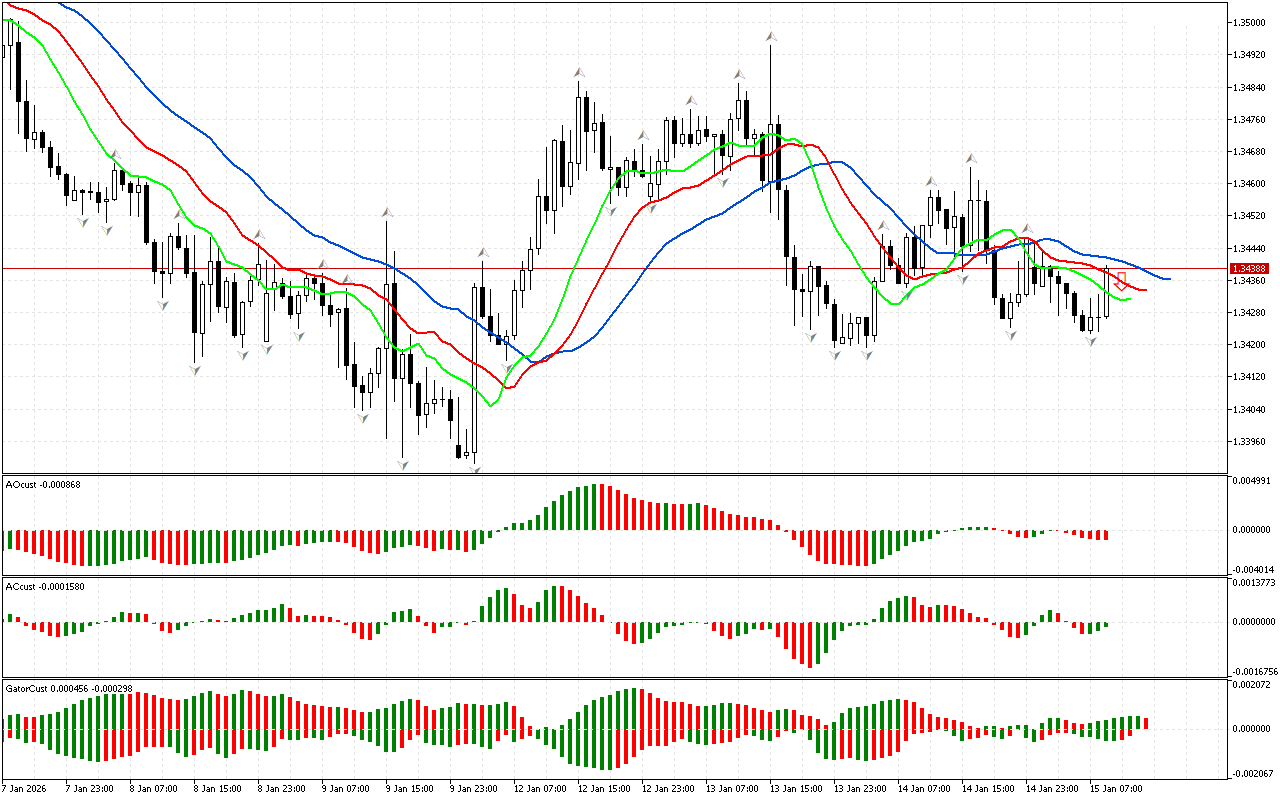The width and height of the screenshot is (1280, 800).
Task: Select the up fractal above the highest peak
Action: point(771,36)
